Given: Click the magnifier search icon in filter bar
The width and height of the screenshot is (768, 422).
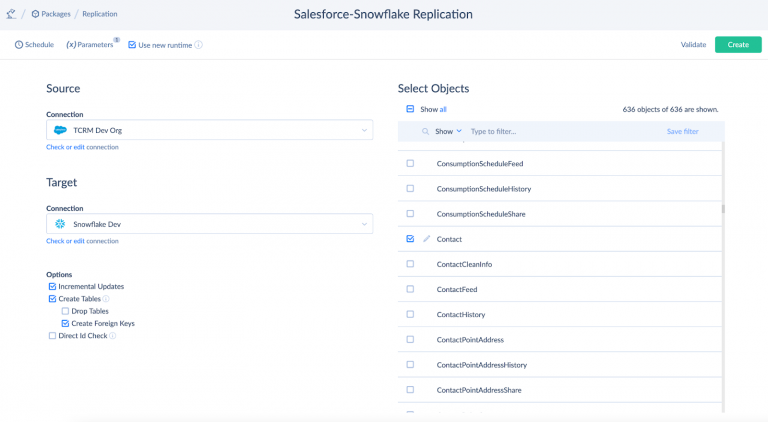Looking at the screenshot, I should click(425, 131).
